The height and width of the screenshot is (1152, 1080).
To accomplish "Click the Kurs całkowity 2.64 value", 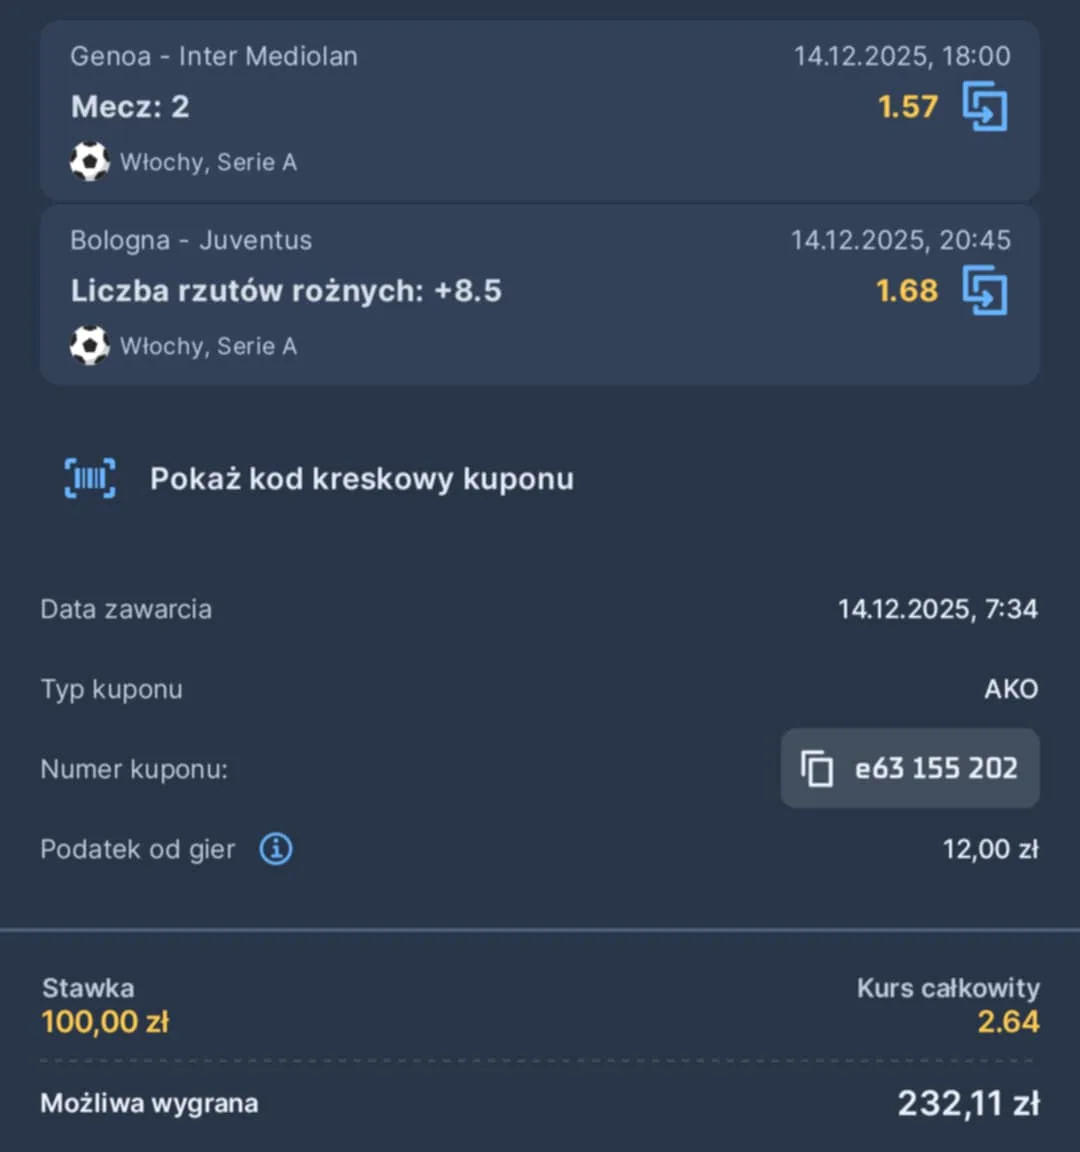I will (x=1008, y=1022).
